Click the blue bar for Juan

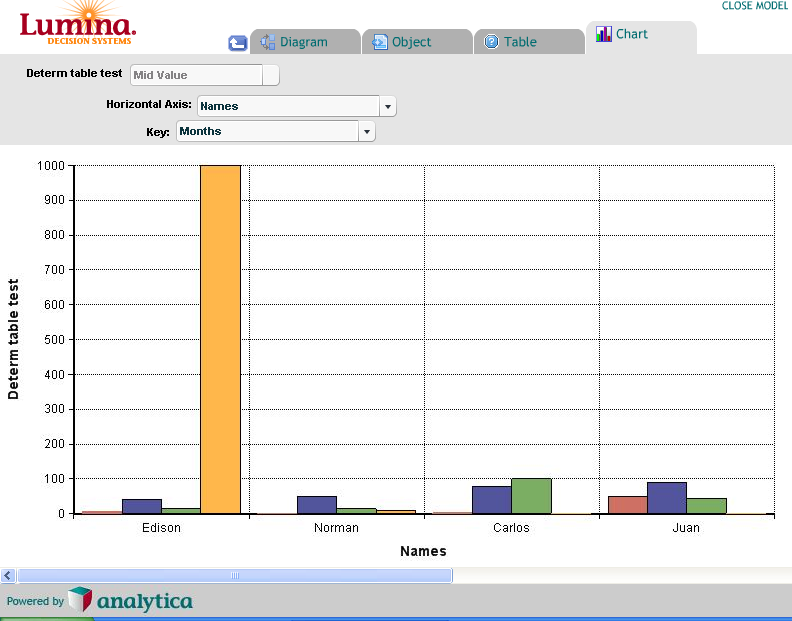[x=667, y=498]
